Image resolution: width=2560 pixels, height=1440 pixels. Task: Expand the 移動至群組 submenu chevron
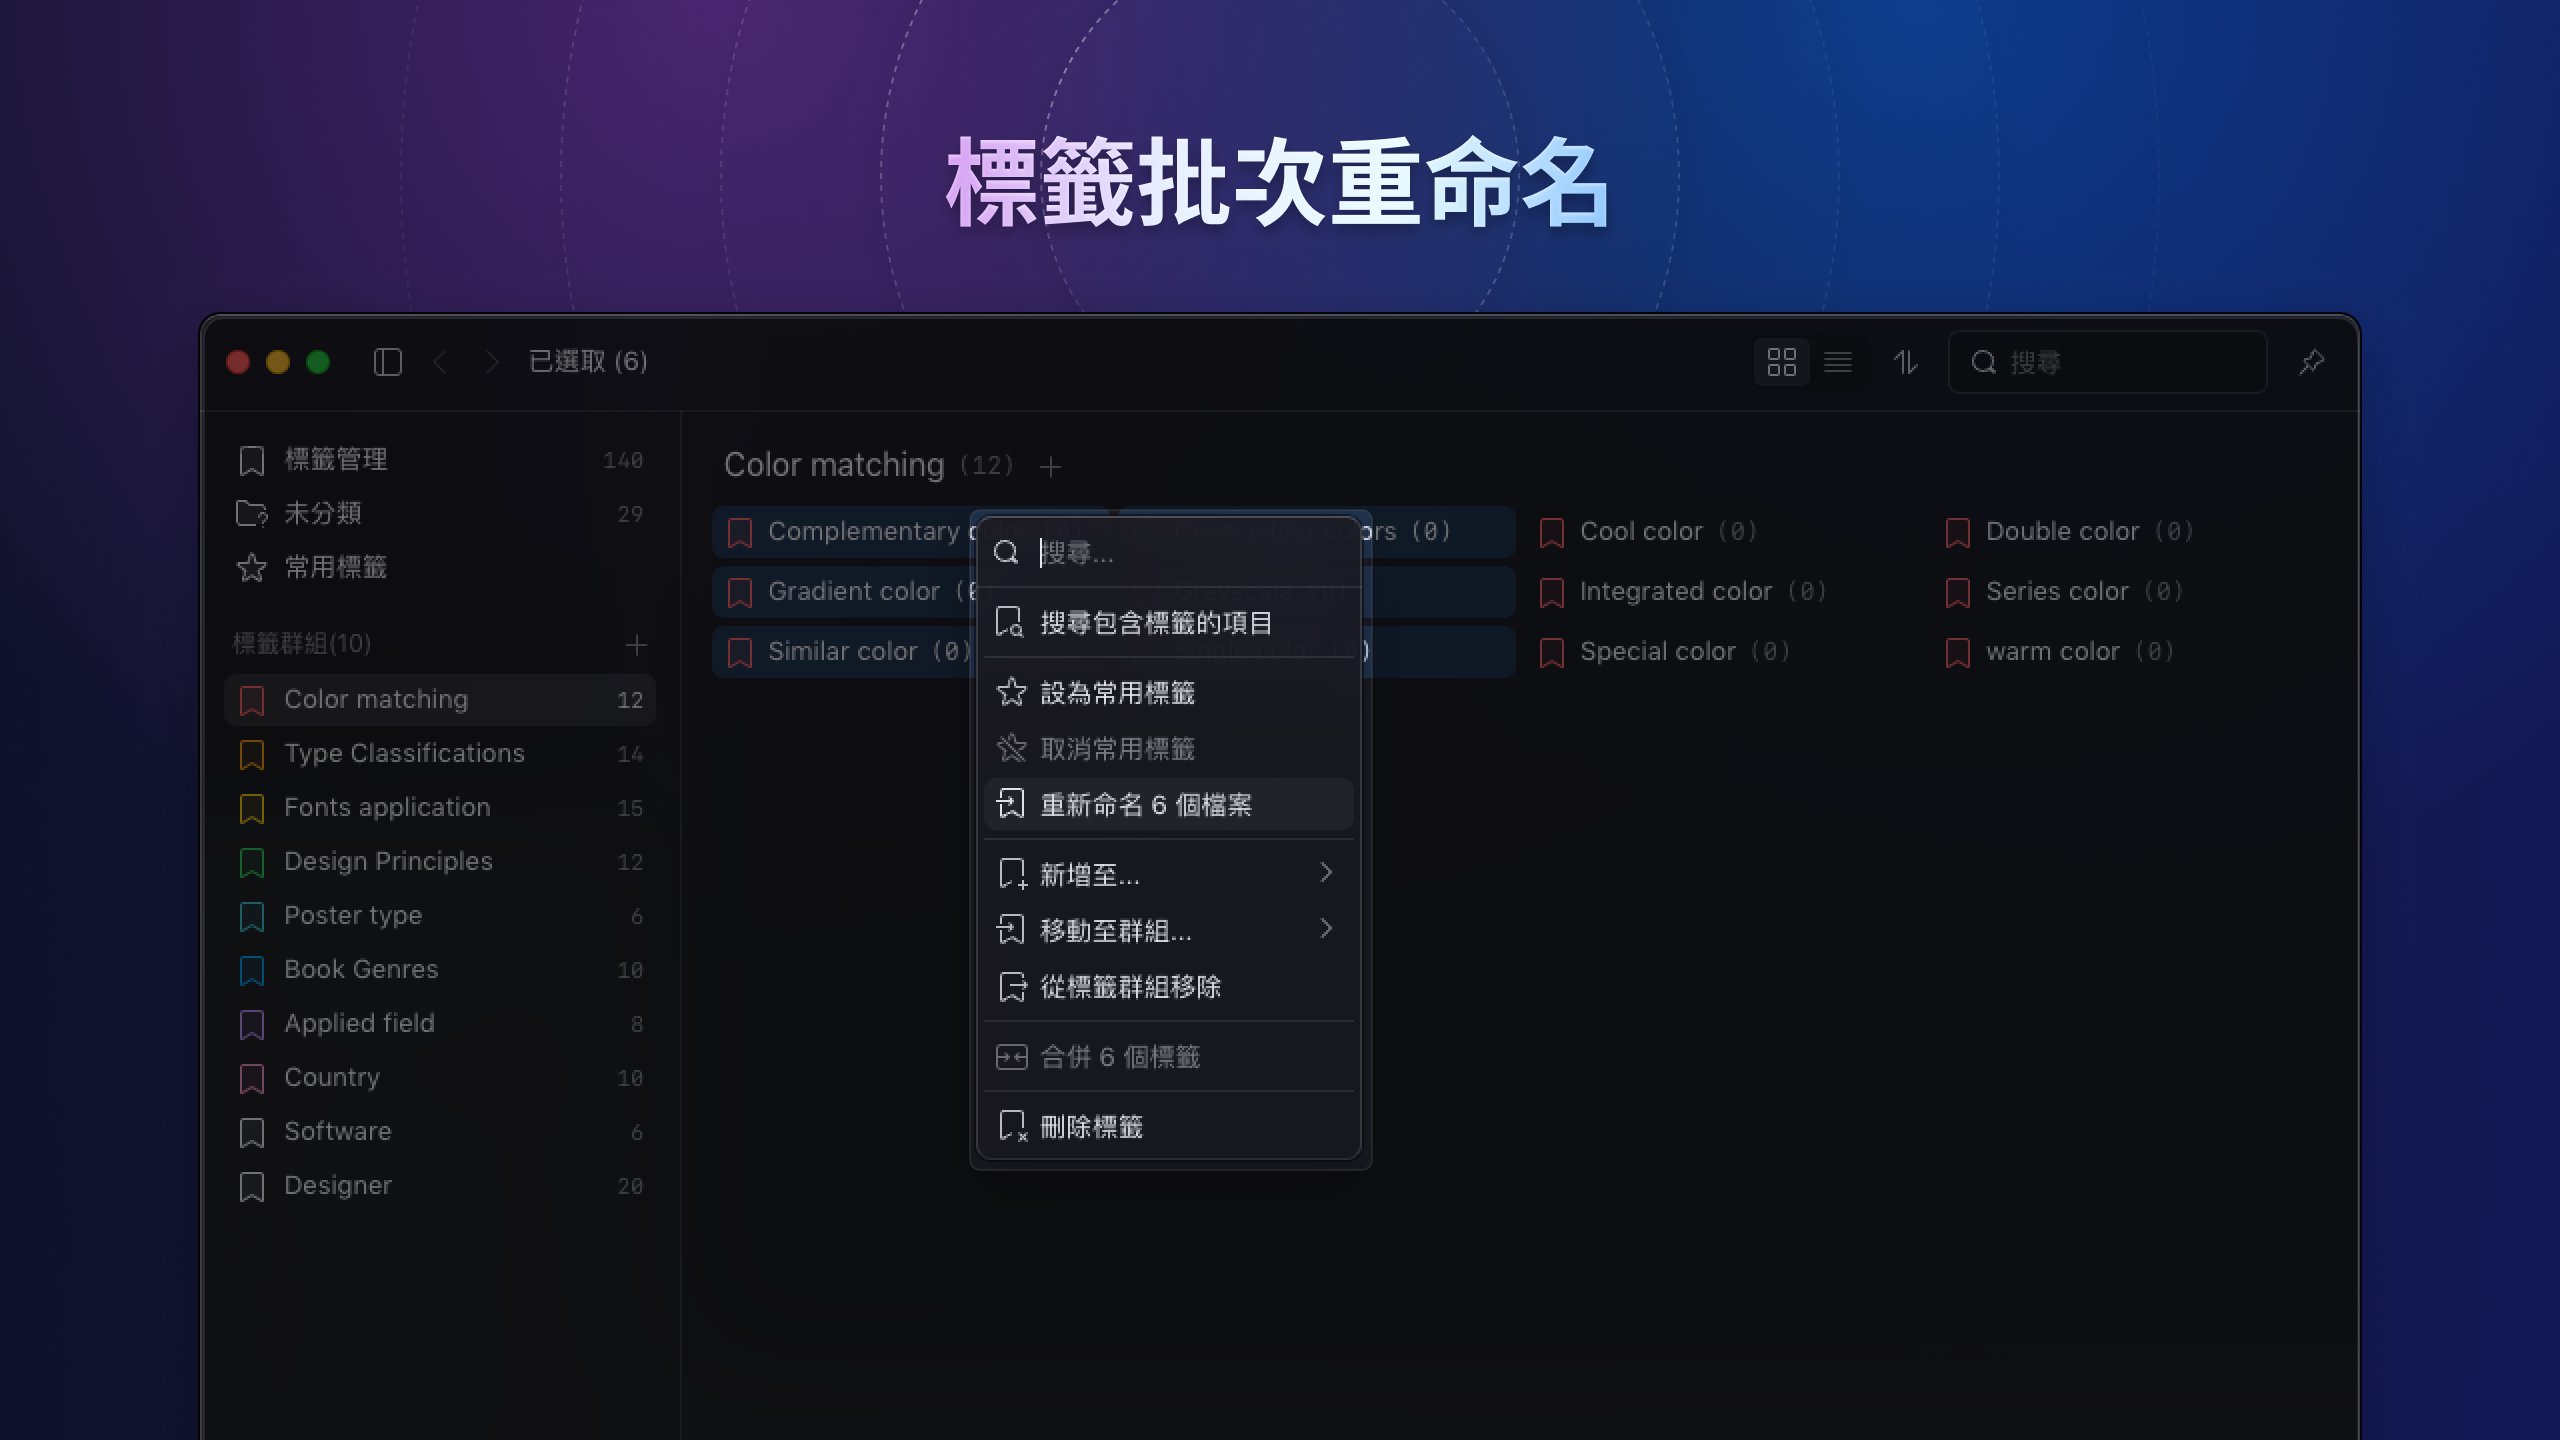click(1329, 929)
